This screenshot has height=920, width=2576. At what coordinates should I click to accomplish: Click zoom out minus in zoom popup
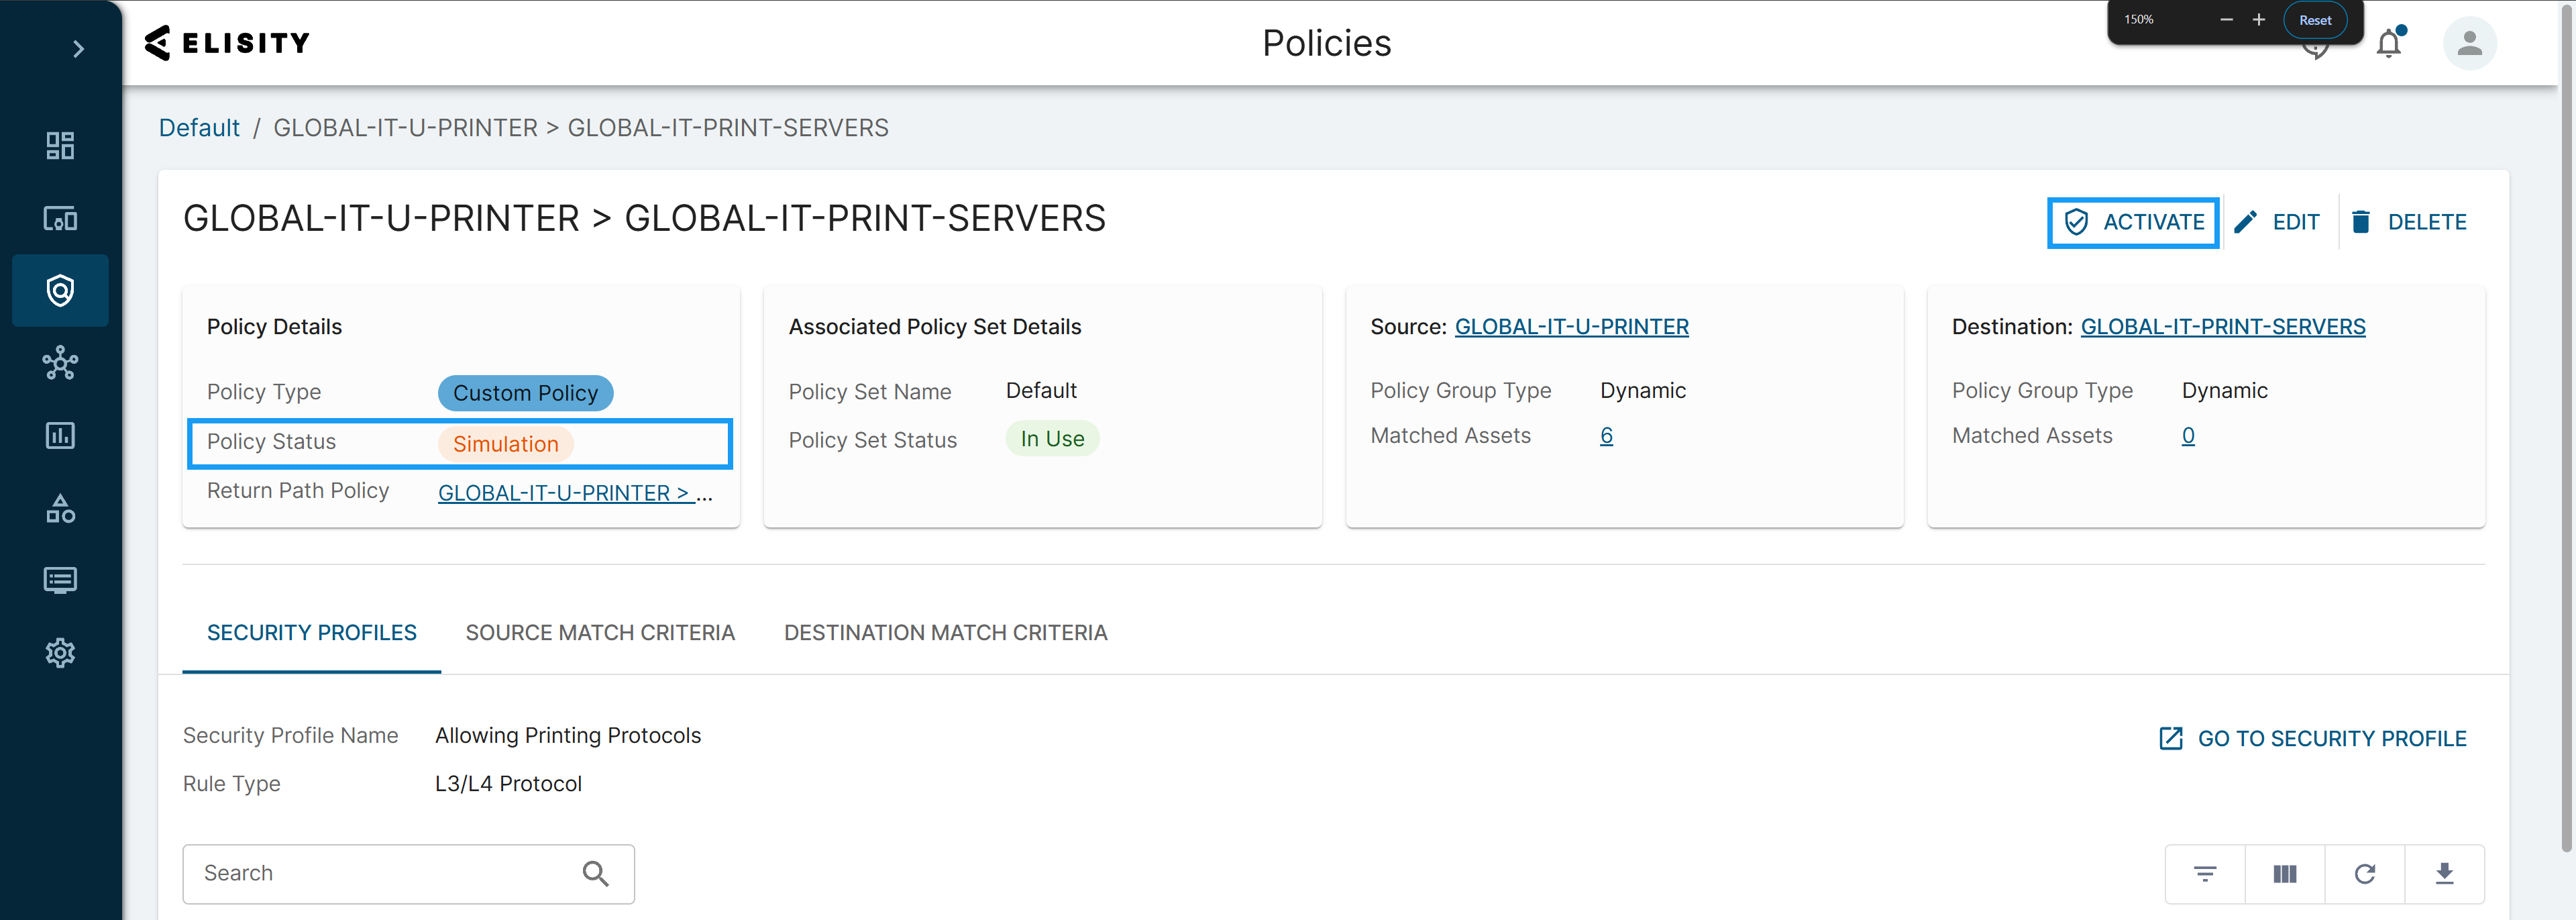[2226, 20]
